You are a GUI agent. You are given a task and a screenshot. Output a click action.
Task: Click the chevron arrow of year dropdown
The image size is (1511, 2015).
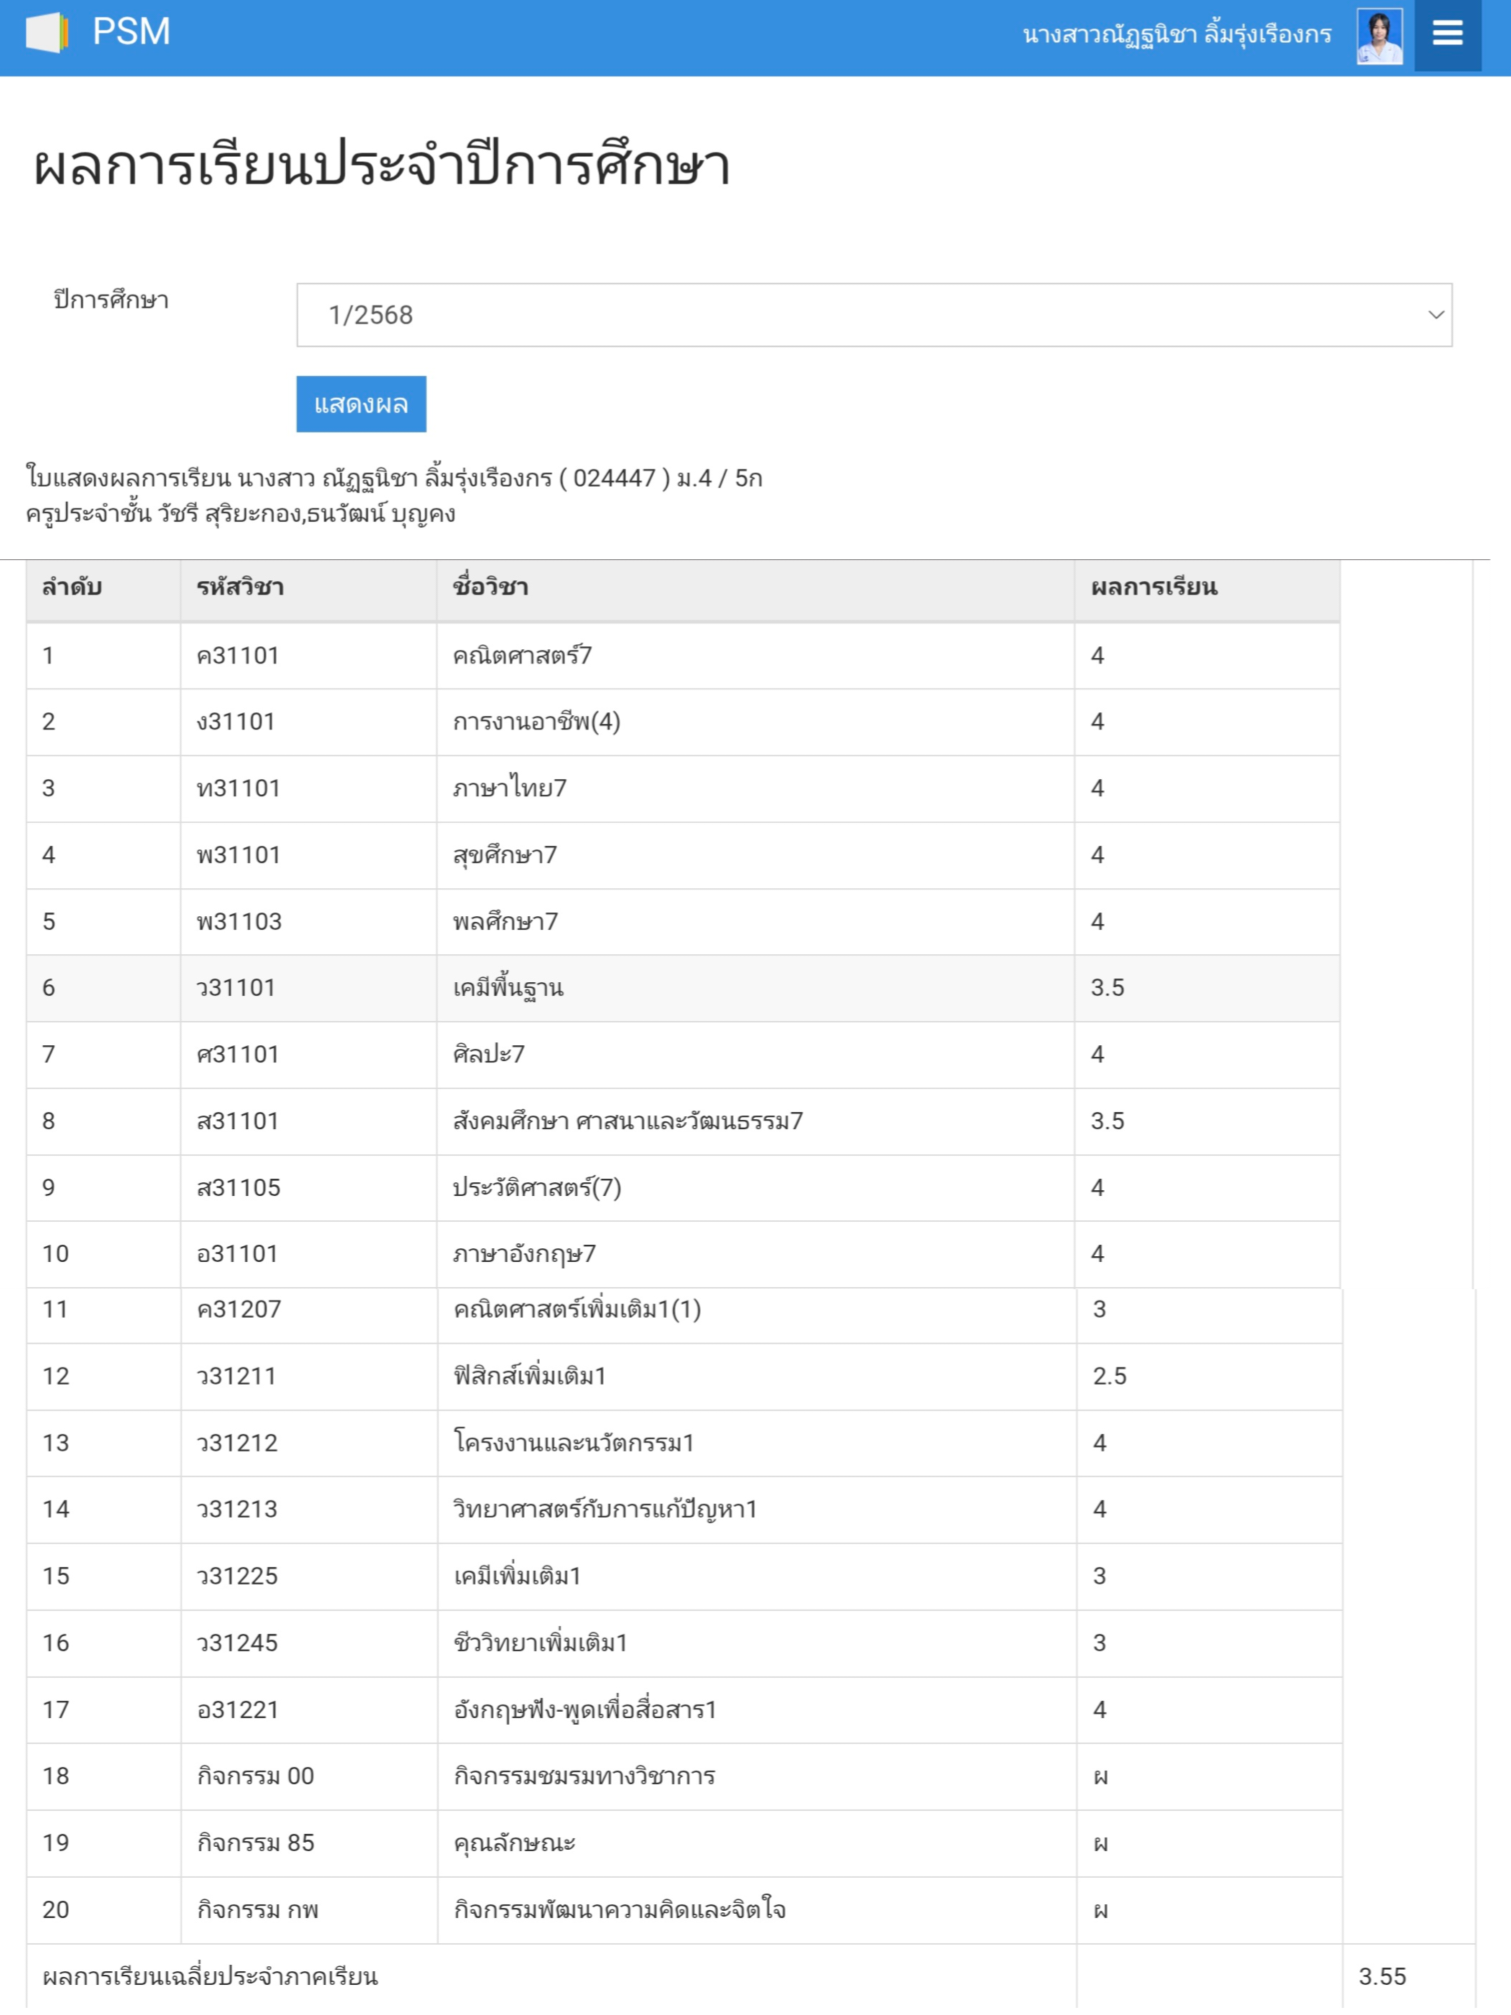[1436, 315]
